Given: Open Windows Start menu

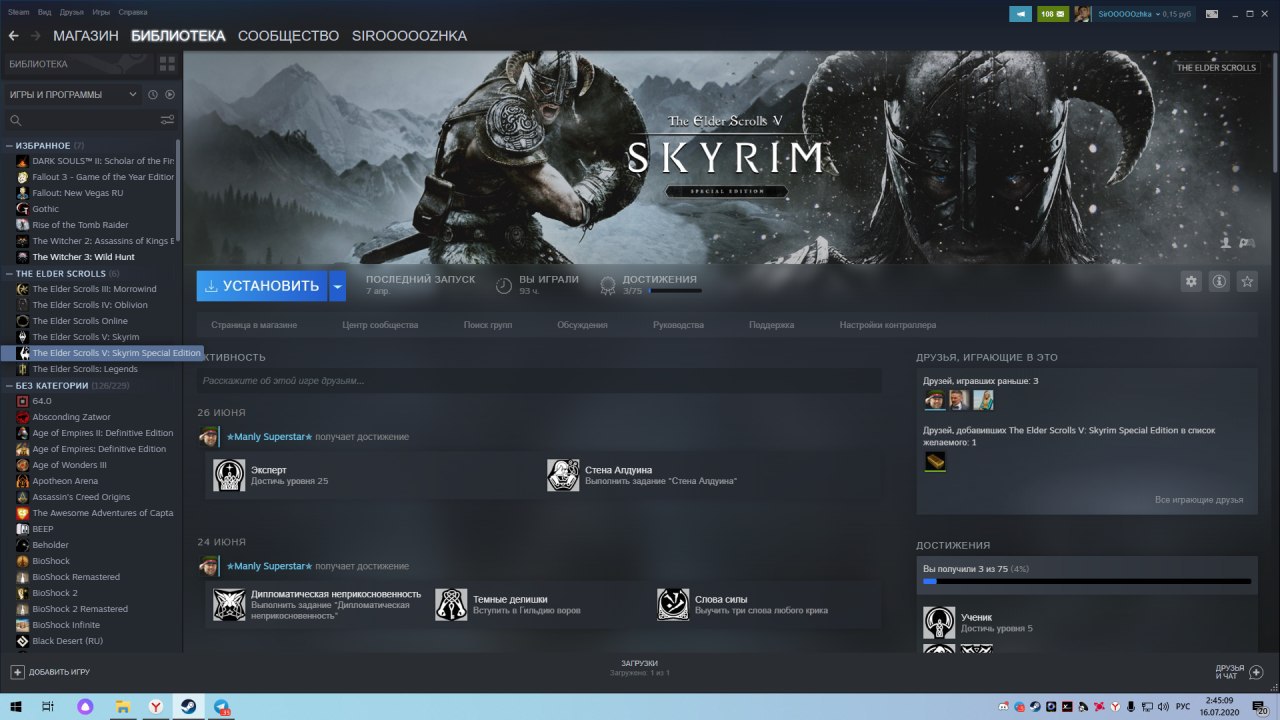Looking at the screenshot, I should tap(17, 706).
